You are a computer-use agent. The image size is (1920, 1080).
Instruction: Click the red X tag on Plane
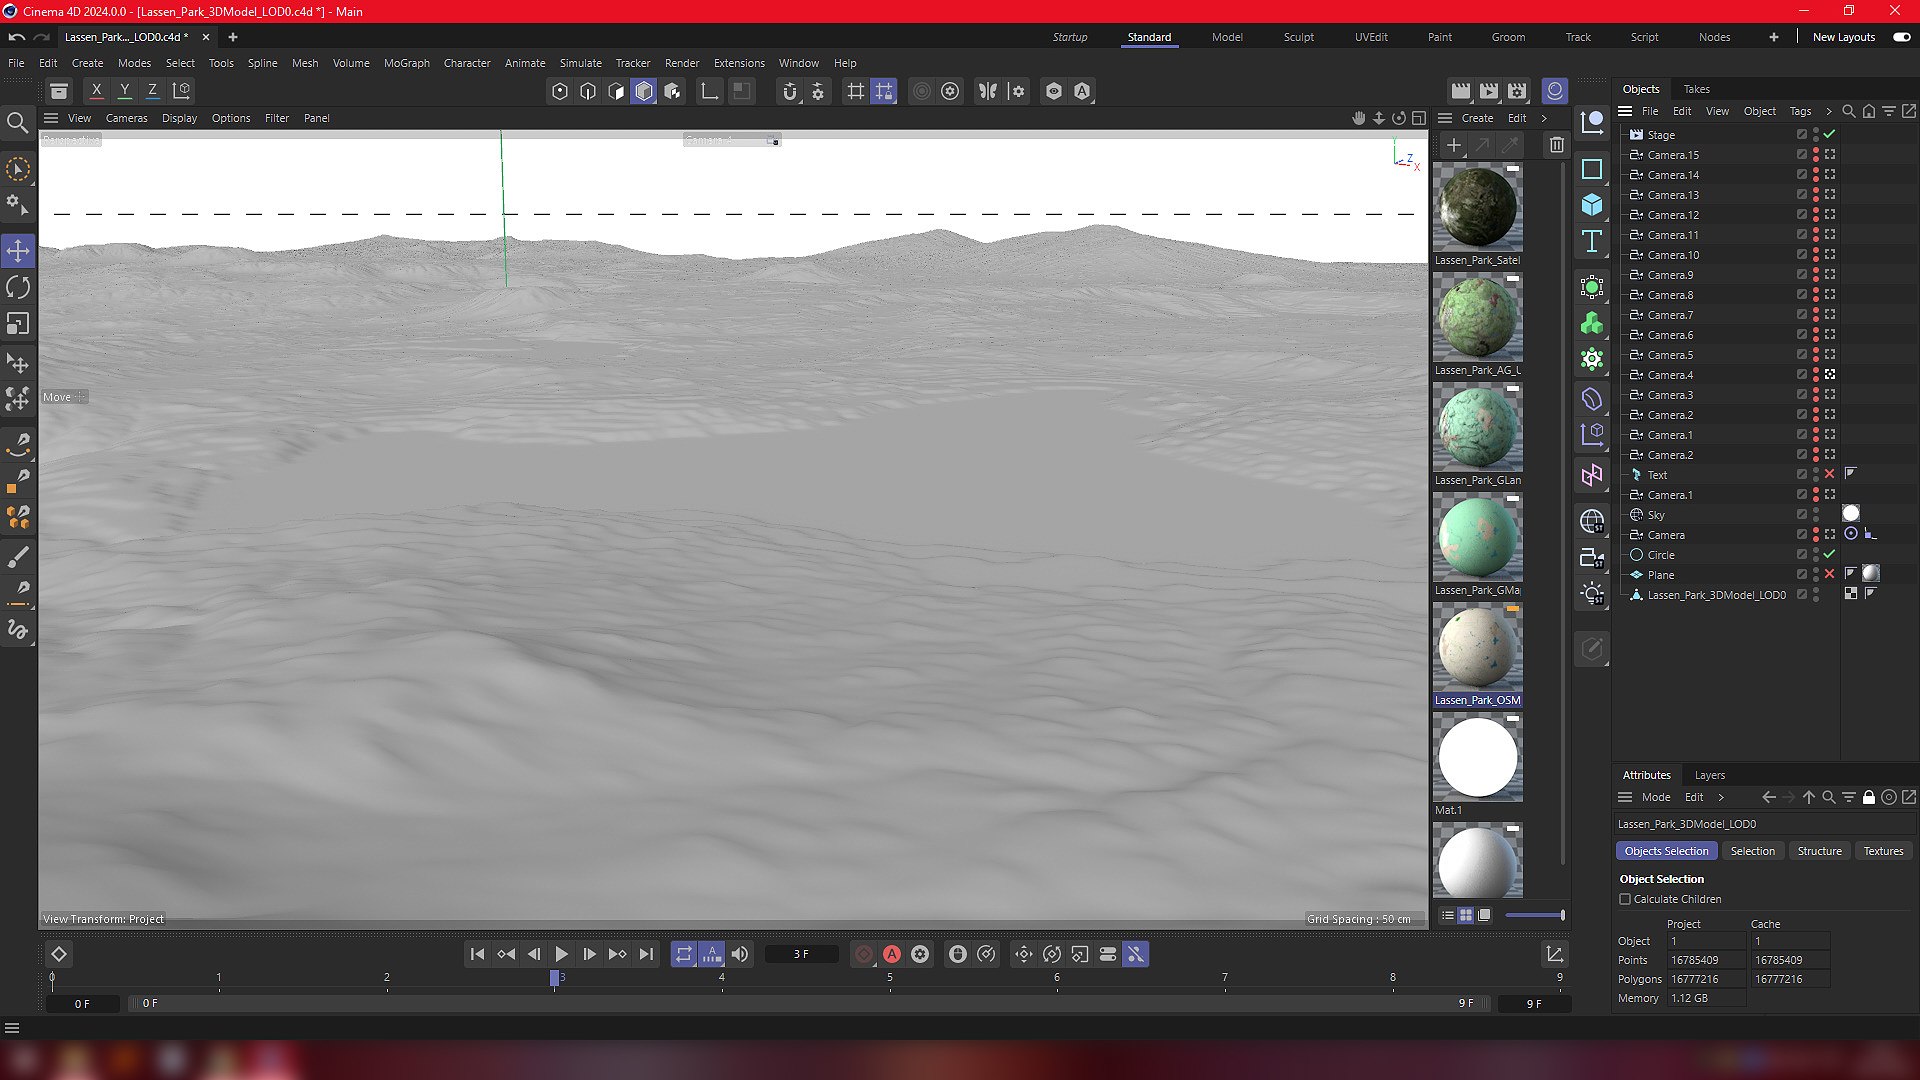(1830, 574)
